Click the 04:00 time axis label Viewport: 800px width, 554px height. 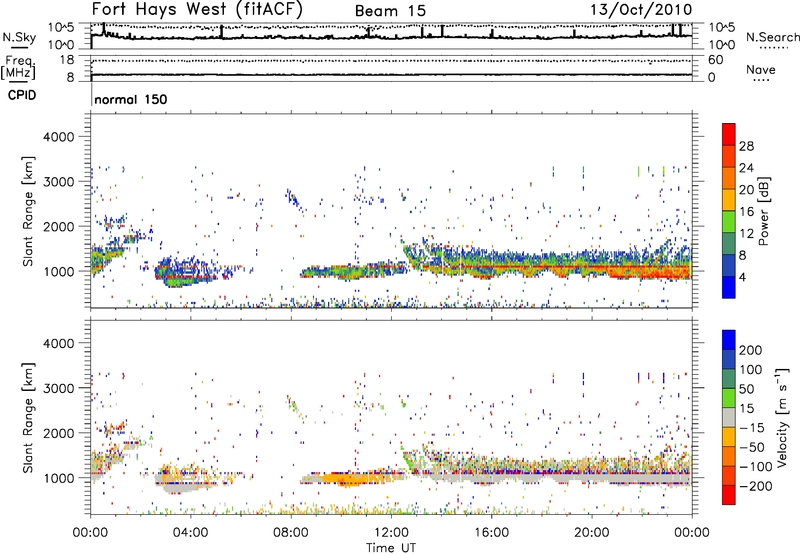[x=191, y=533]
